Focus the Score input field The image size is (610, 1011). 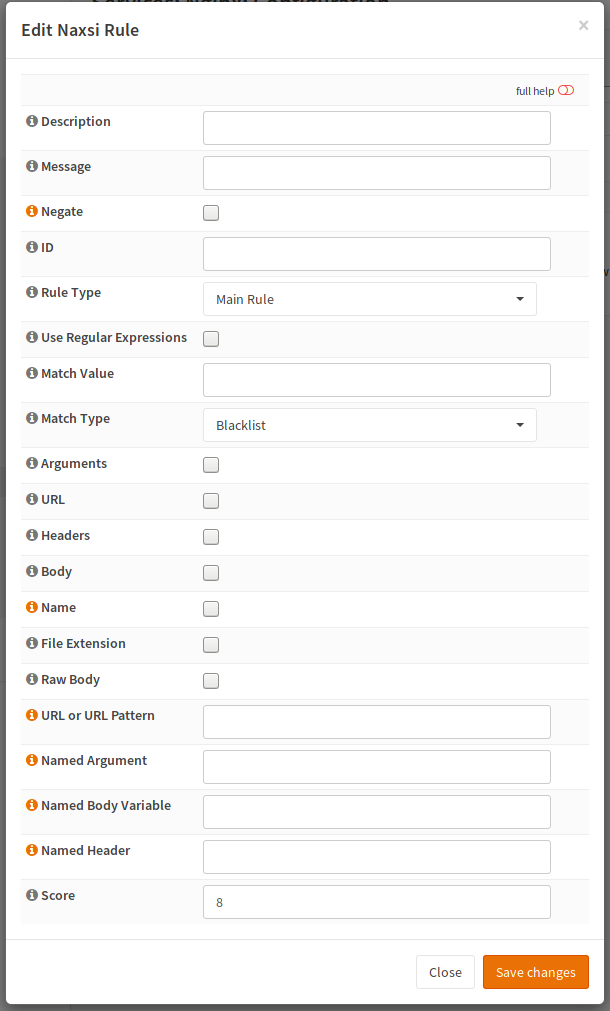pyautogui.click(x=376, y=902)
